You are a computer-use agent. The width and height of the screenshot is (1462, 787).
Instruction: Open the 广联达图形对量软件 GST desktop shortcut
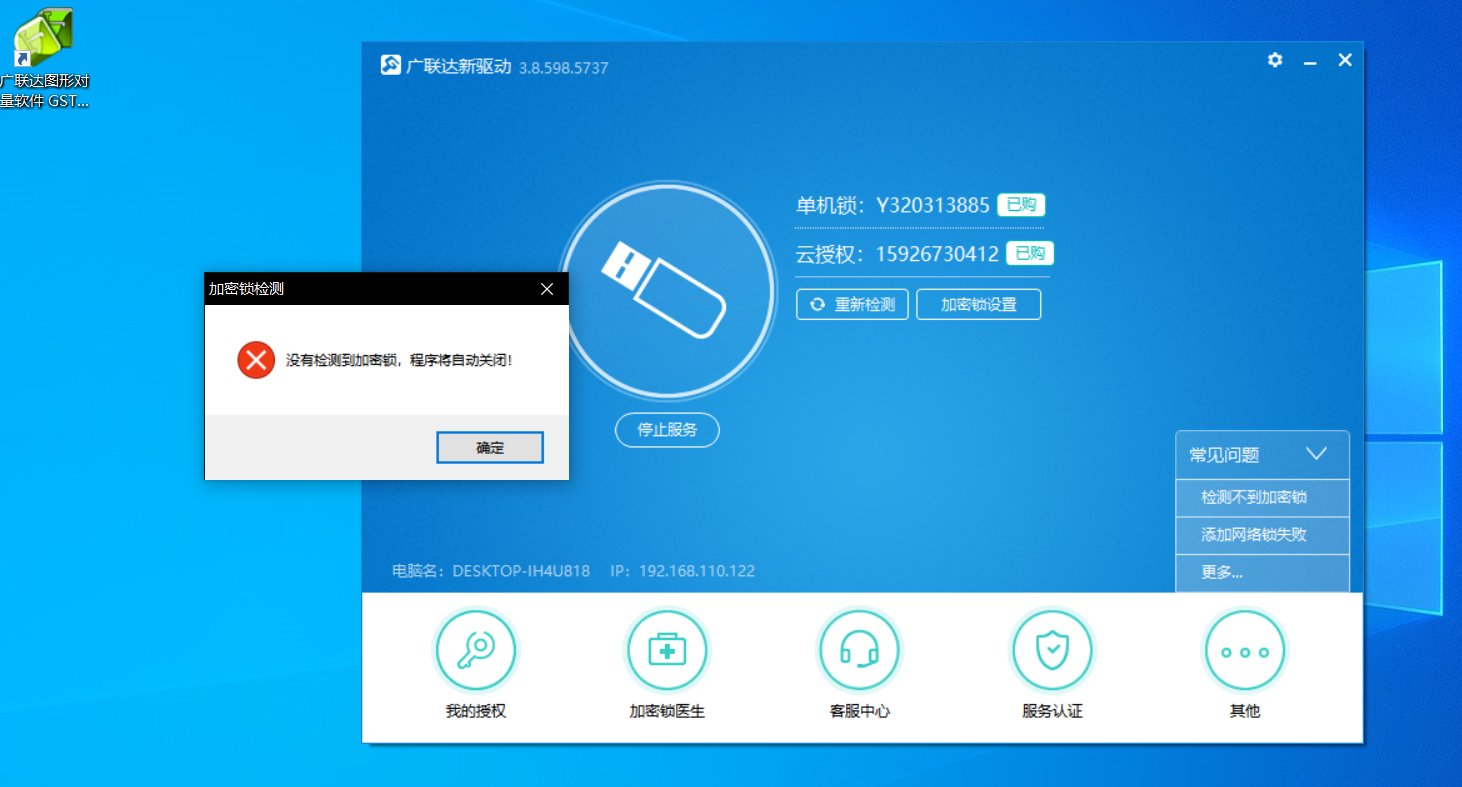click(x=44, y=58)
